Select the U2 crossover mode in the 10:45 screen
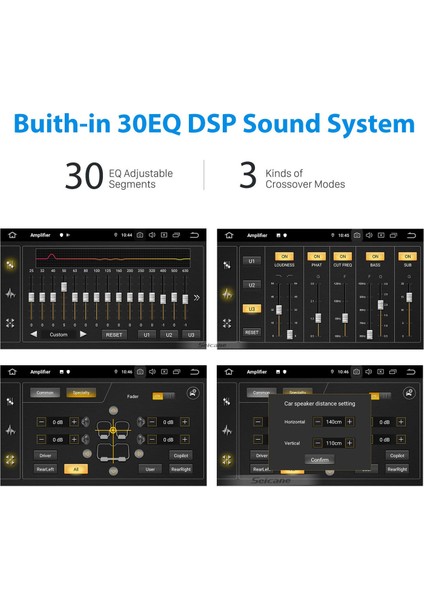Image resolution: width=424 pixels, height=600 pixels. [x=252, y=285]
